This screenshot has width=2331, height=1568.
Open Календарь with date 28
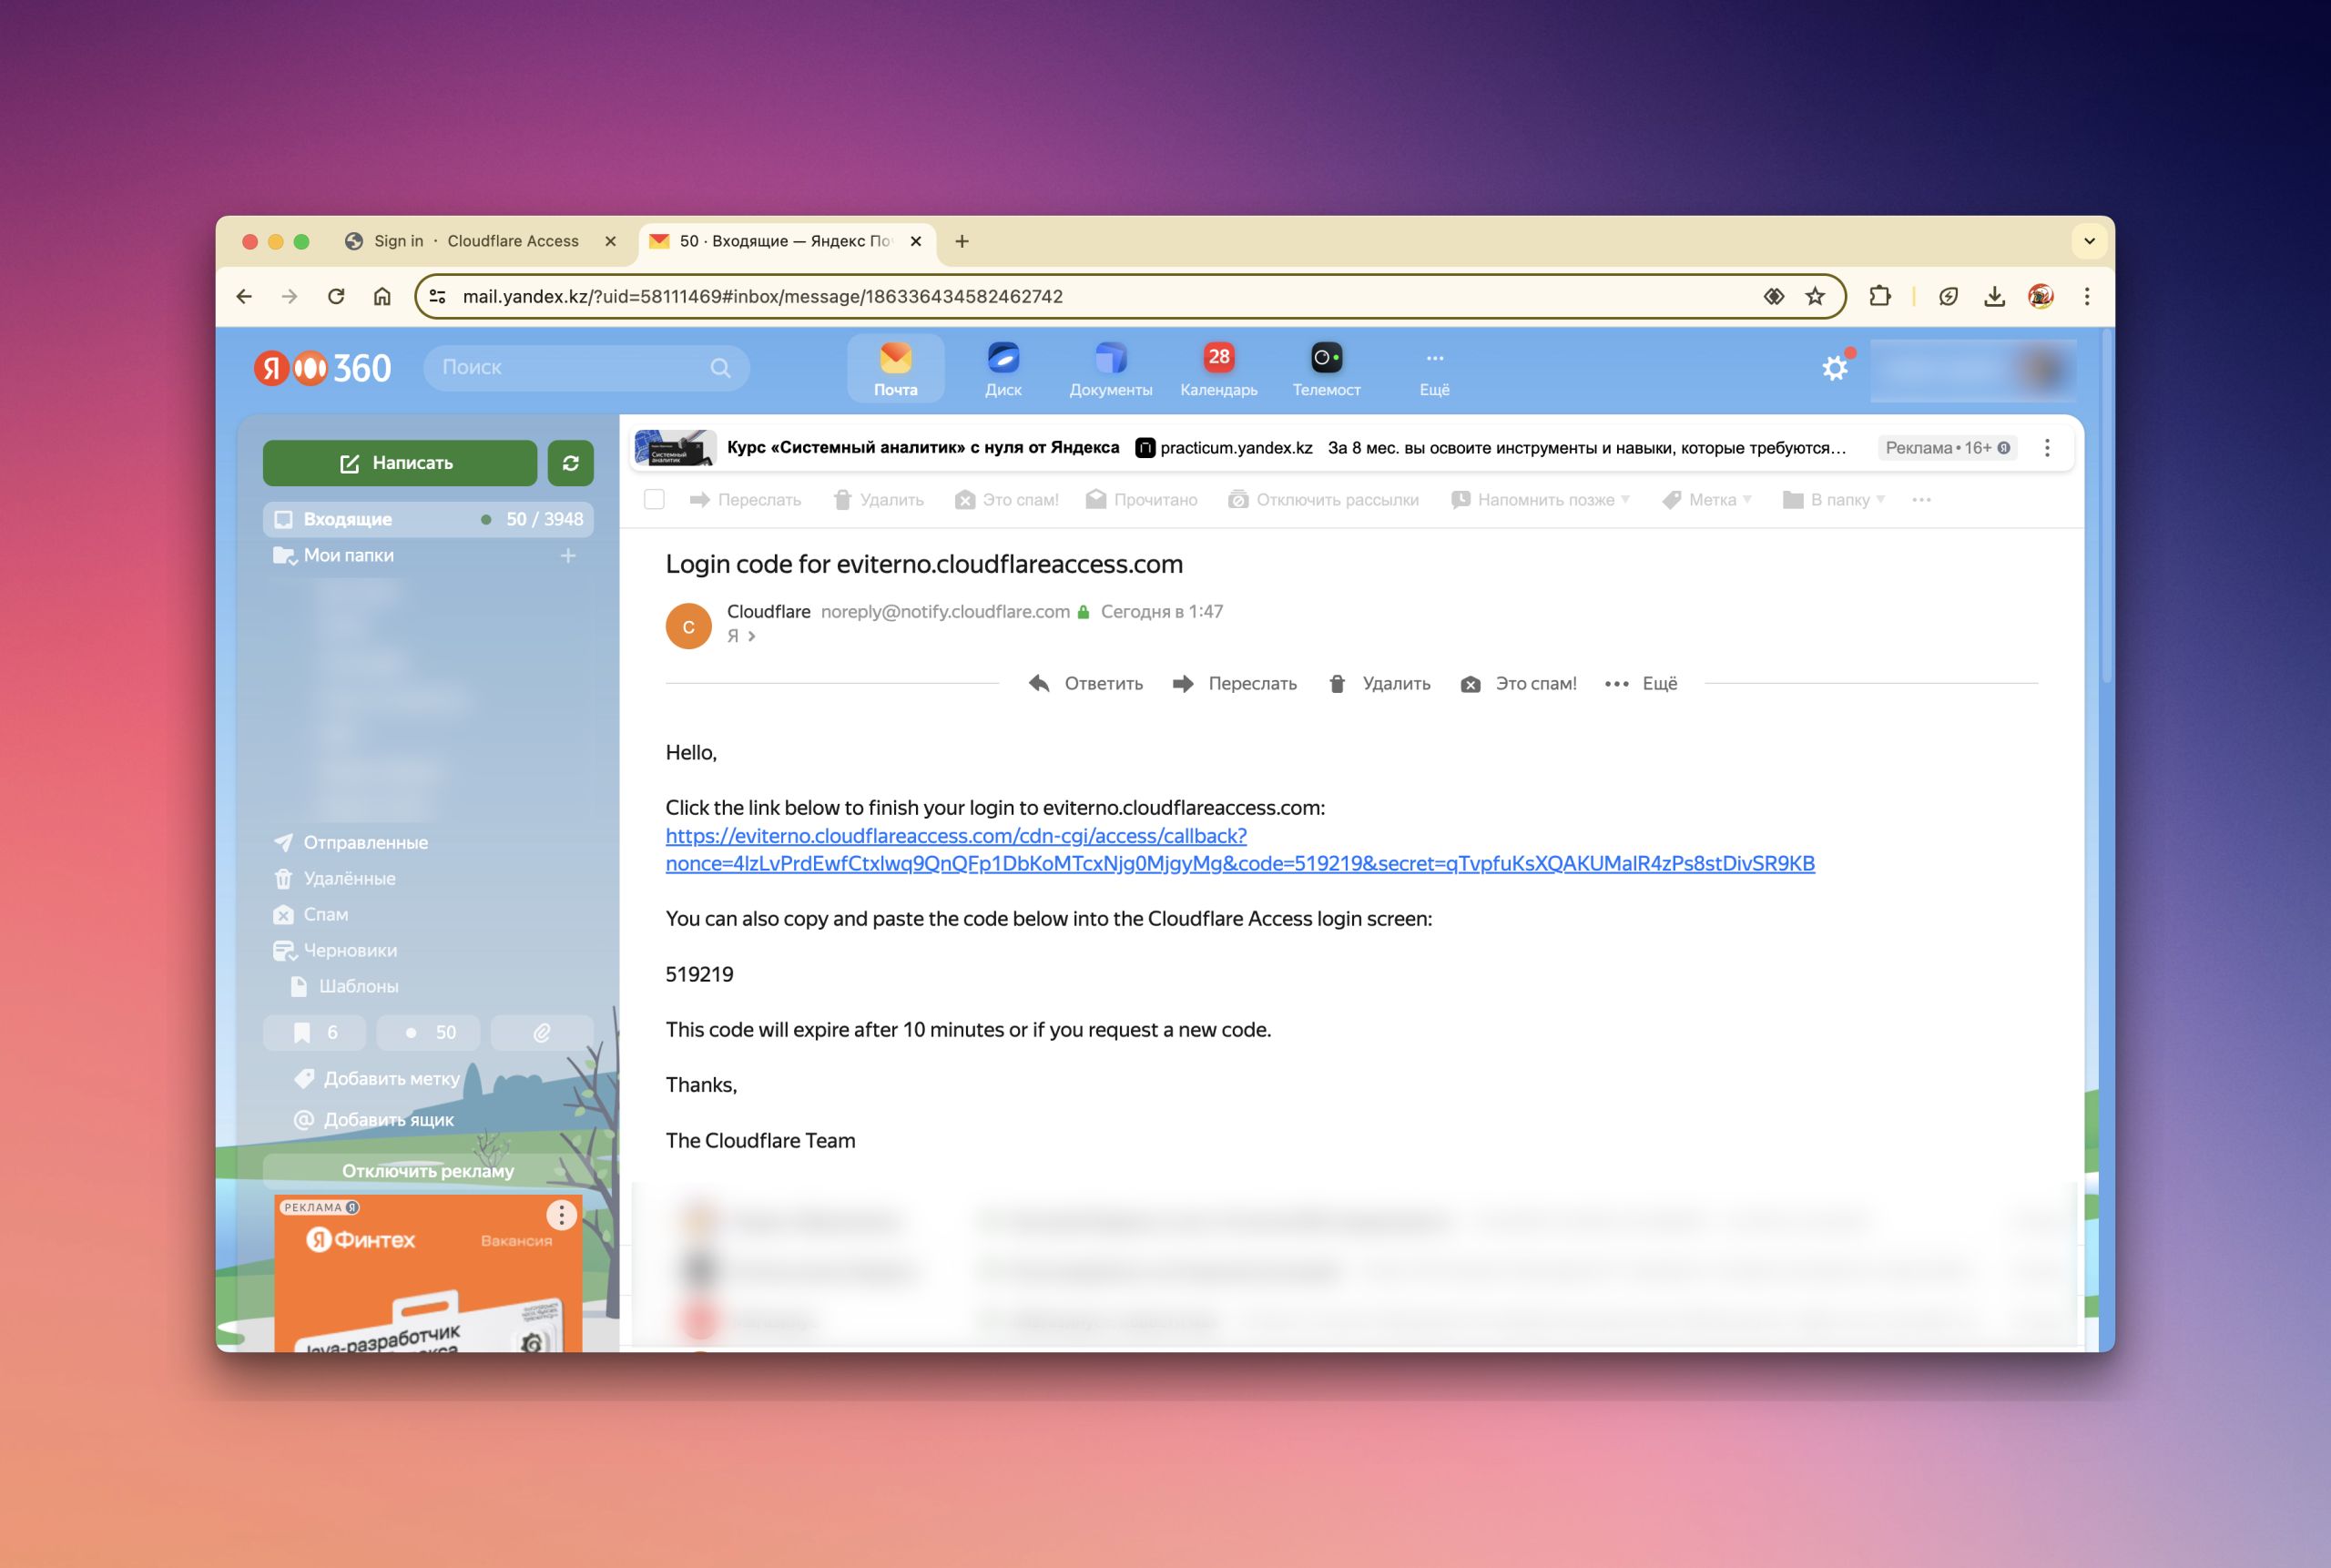click(1218, 369)
